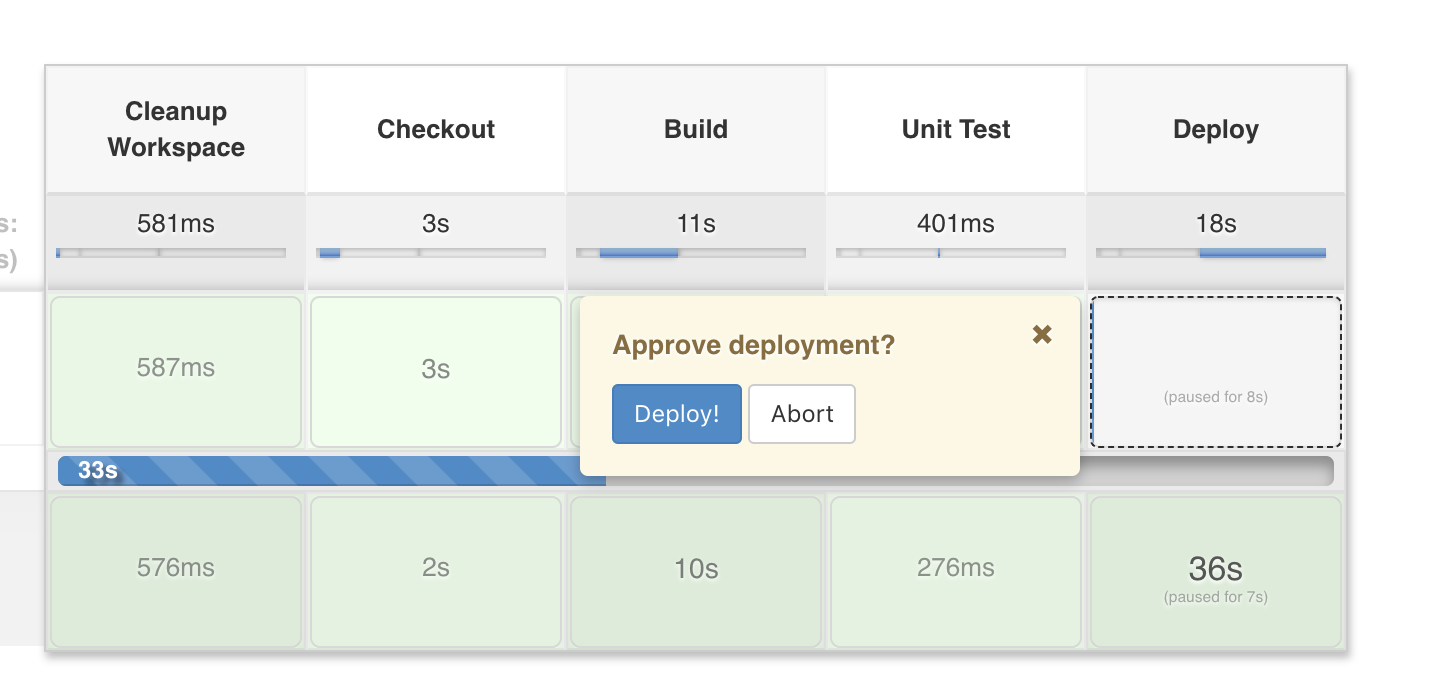Image resolution: width=1448 pixels, height=692 pixels.
Task: Open the 276ms Unit Test cell
Action: click(x=956, y=572)
